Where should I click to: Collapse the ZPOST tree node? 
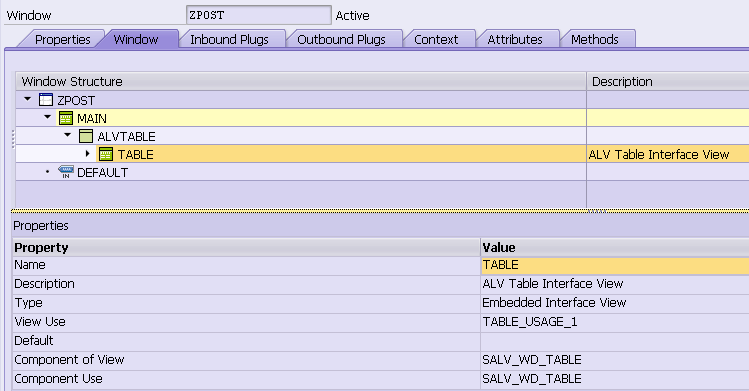coord(28,99)
